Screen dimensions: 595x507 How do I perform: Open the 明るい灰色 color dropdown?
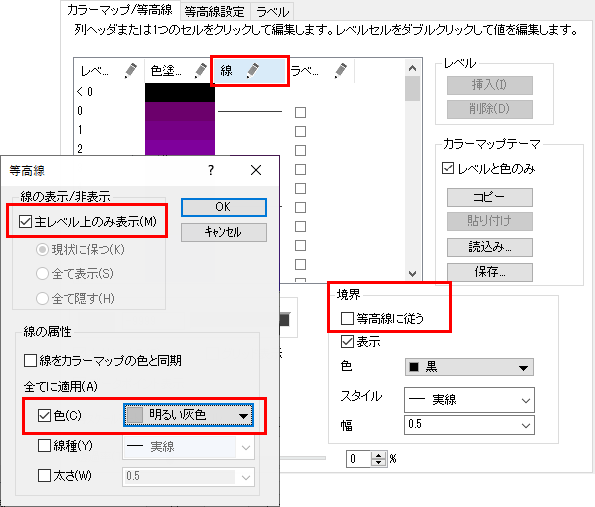[189, 415]
